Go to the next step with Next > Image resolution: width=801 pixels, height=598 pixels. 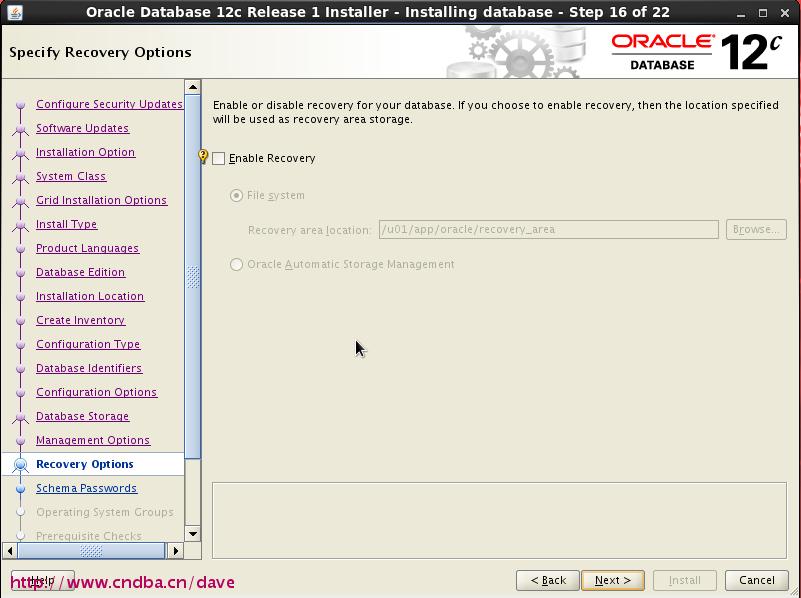[613, 580]
